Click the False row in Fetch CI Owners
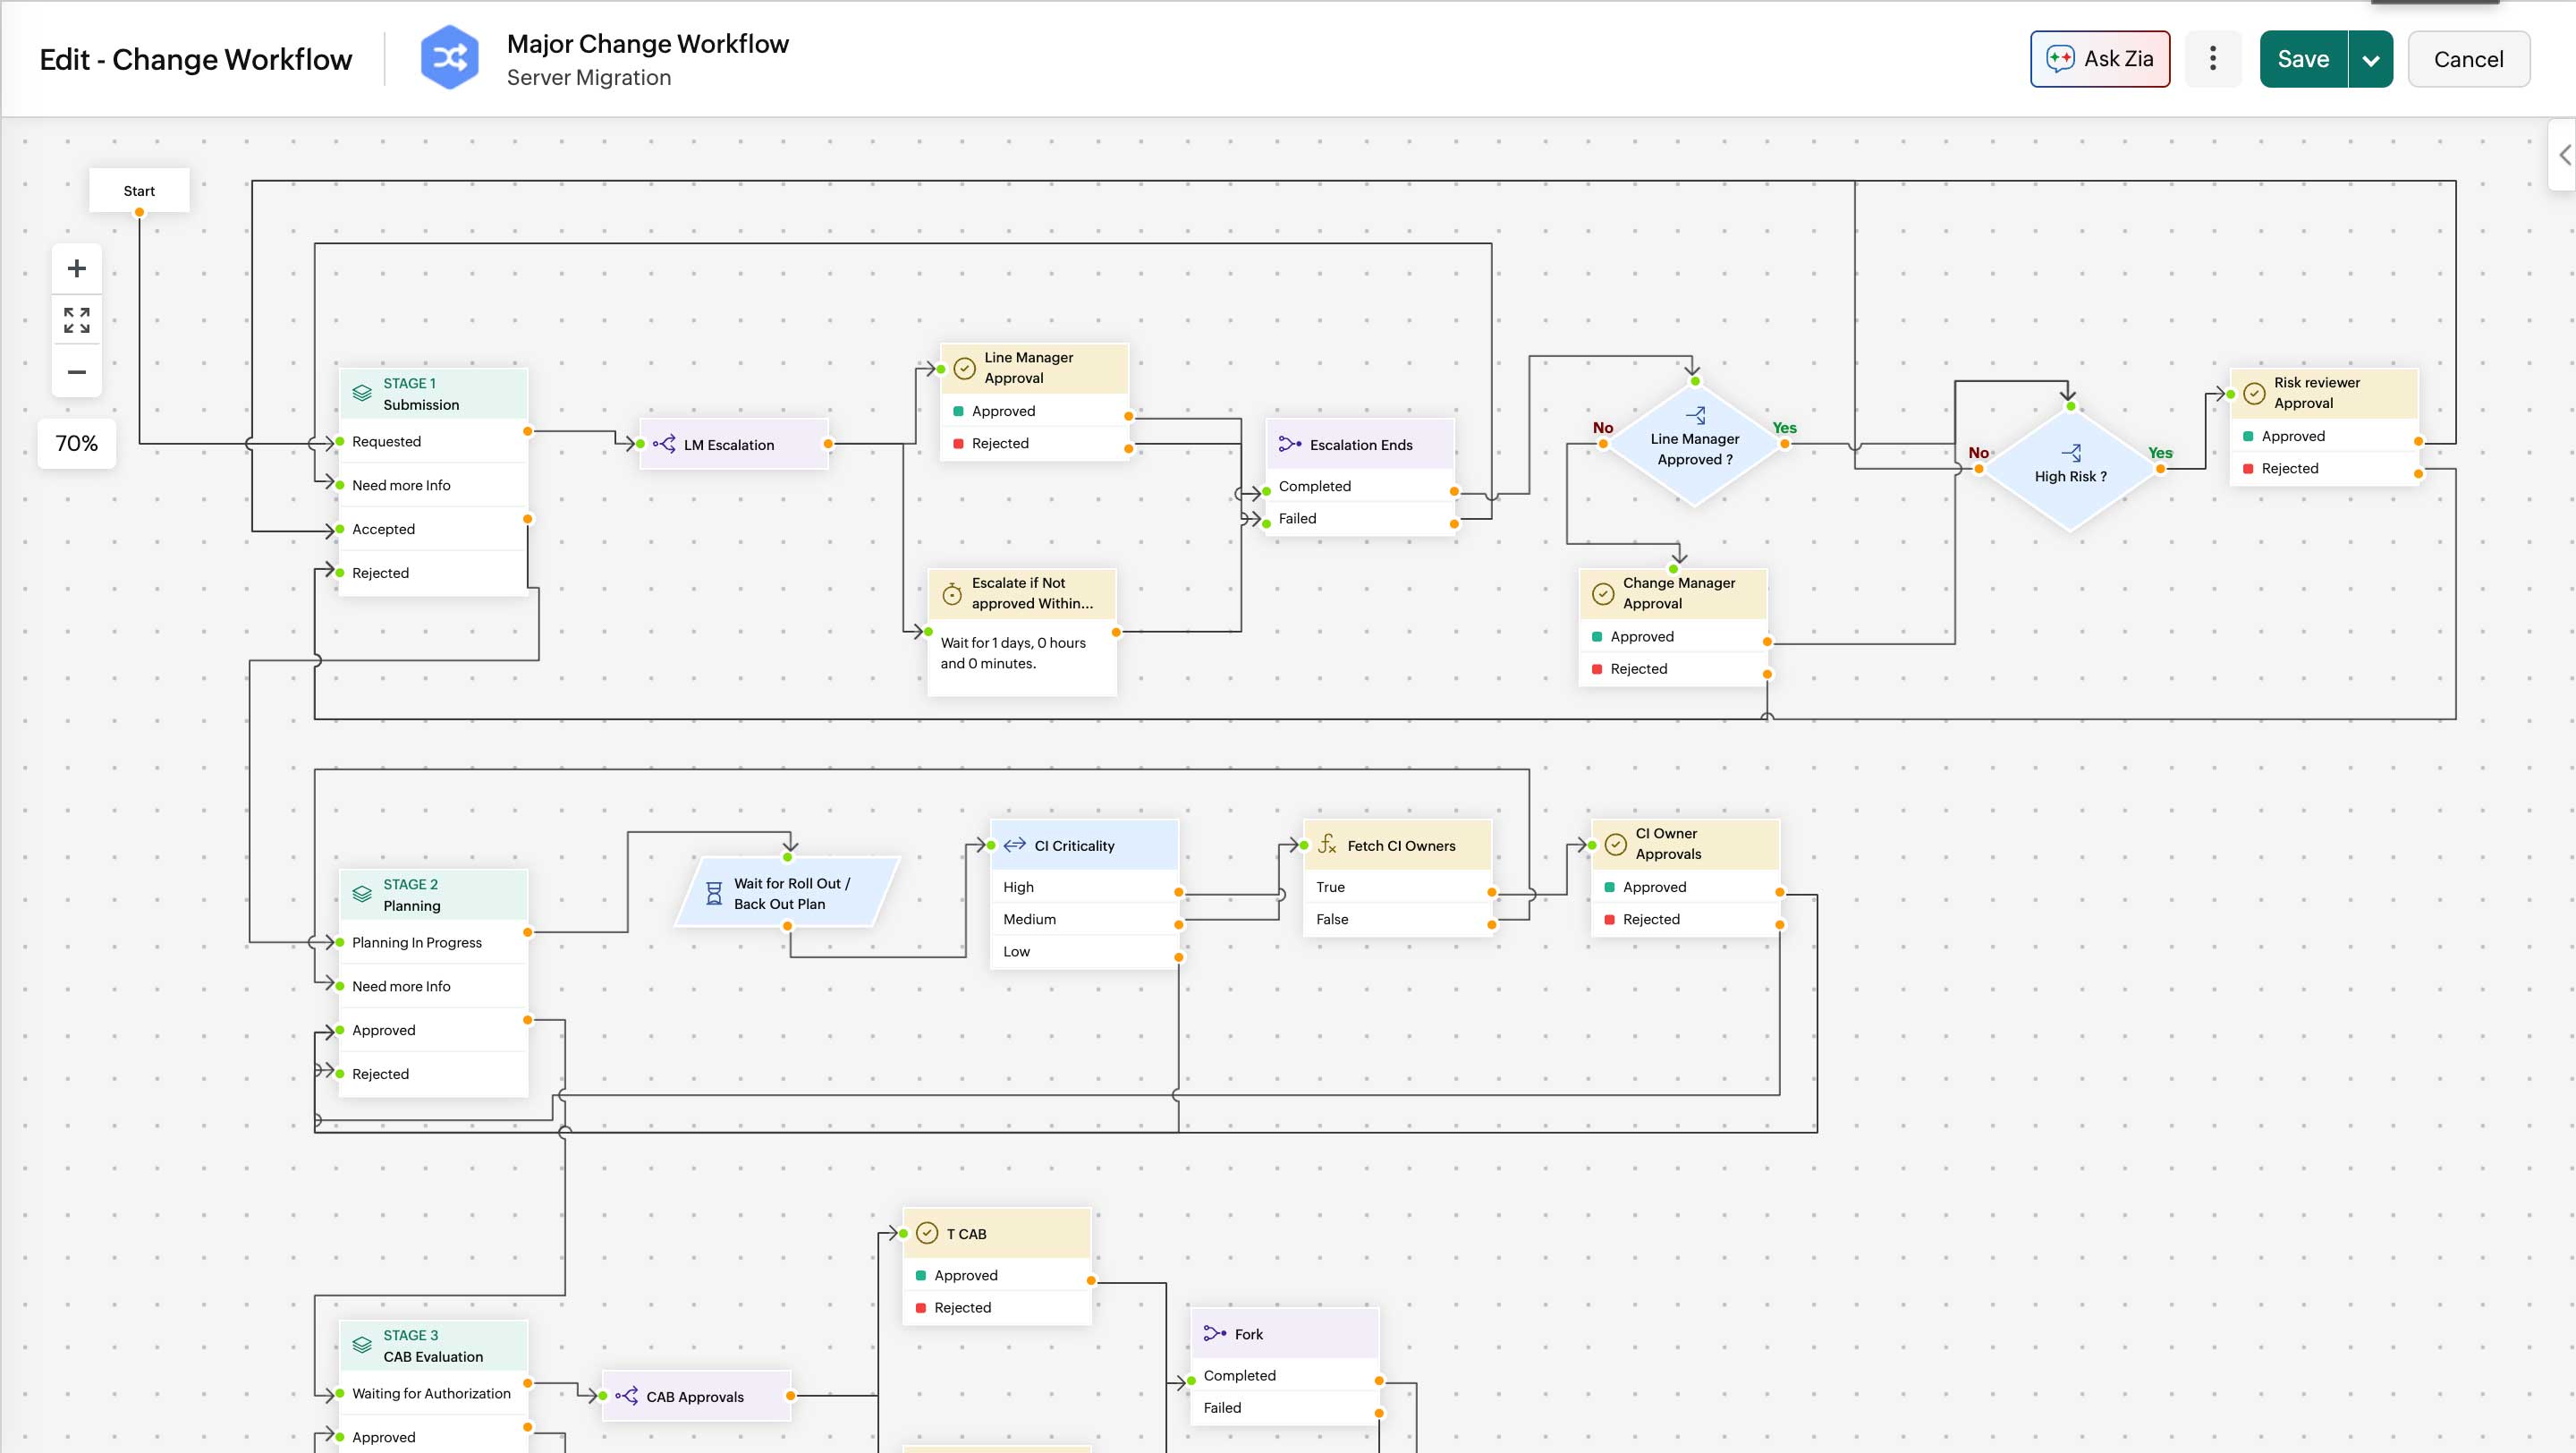The width and height of the screenshot is (2576, 1453). coord(1397,919)
